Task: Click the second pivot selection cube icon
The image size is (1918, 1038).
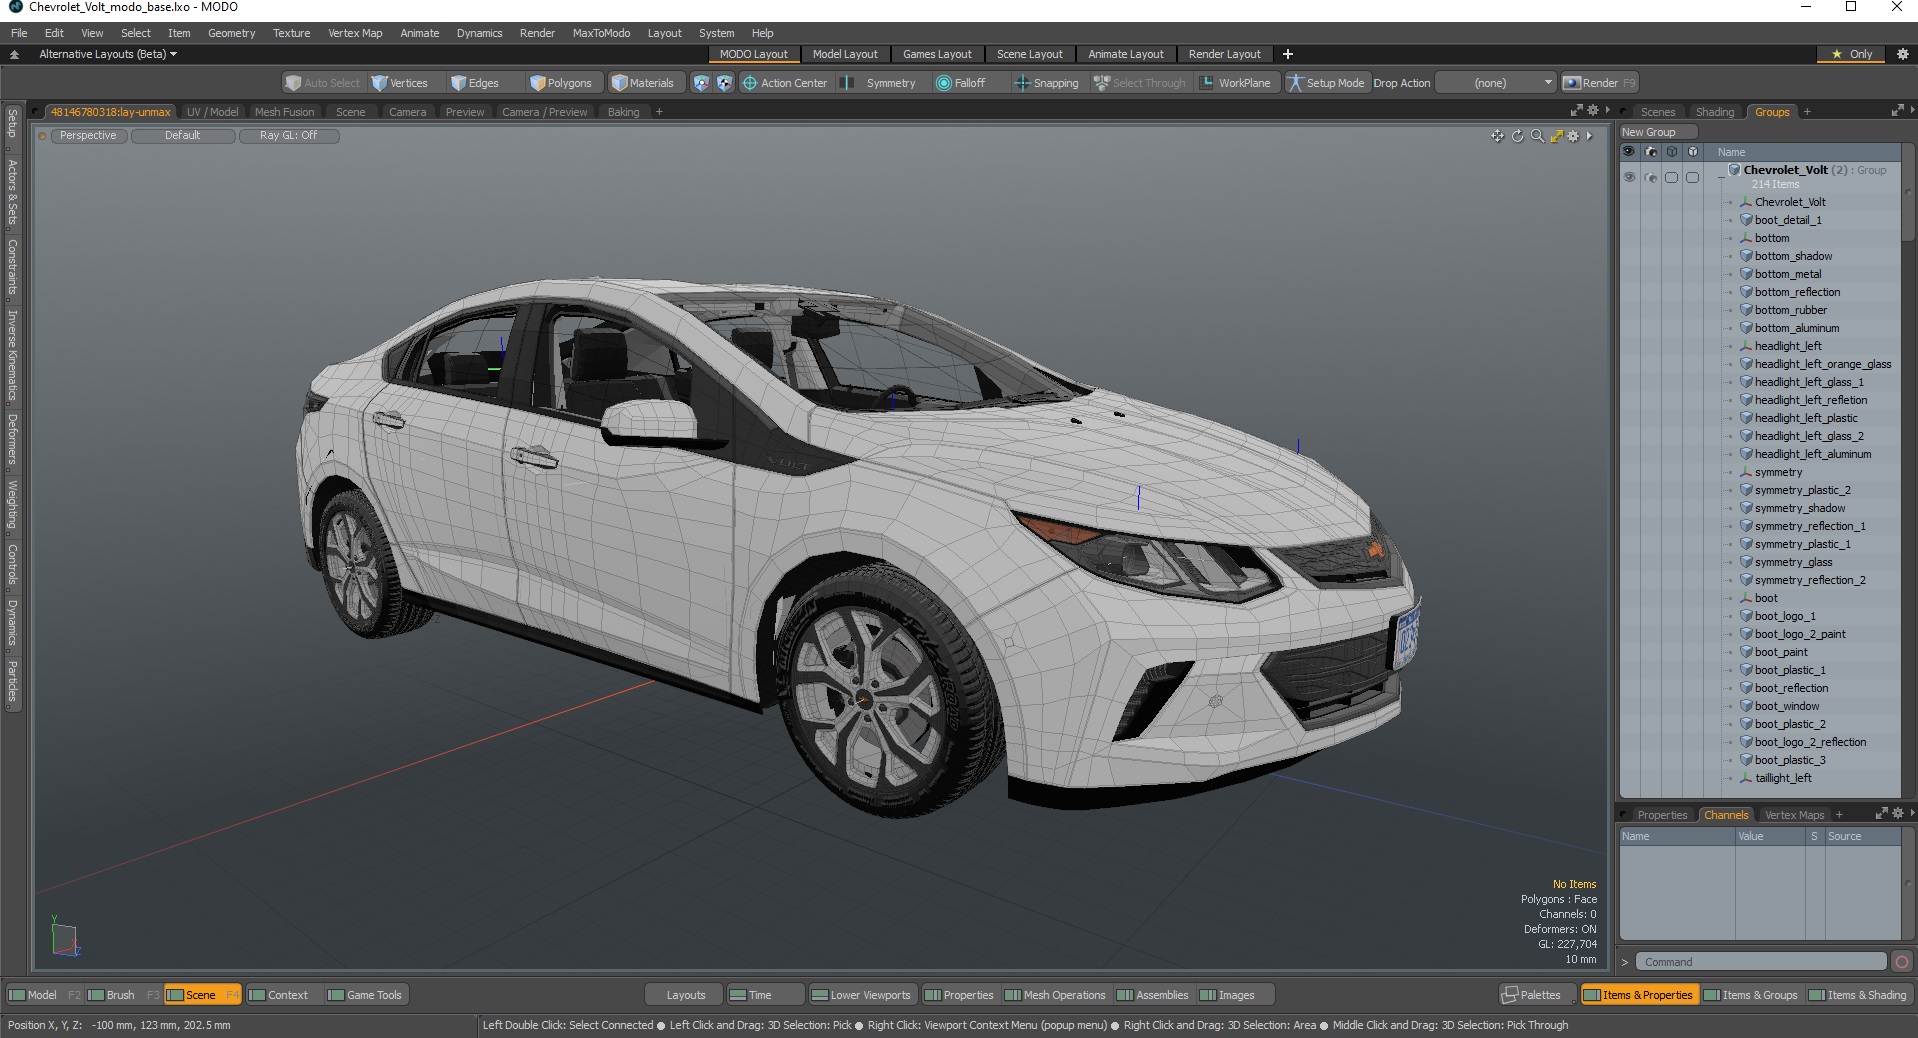Action: click(x=724, y=83)
